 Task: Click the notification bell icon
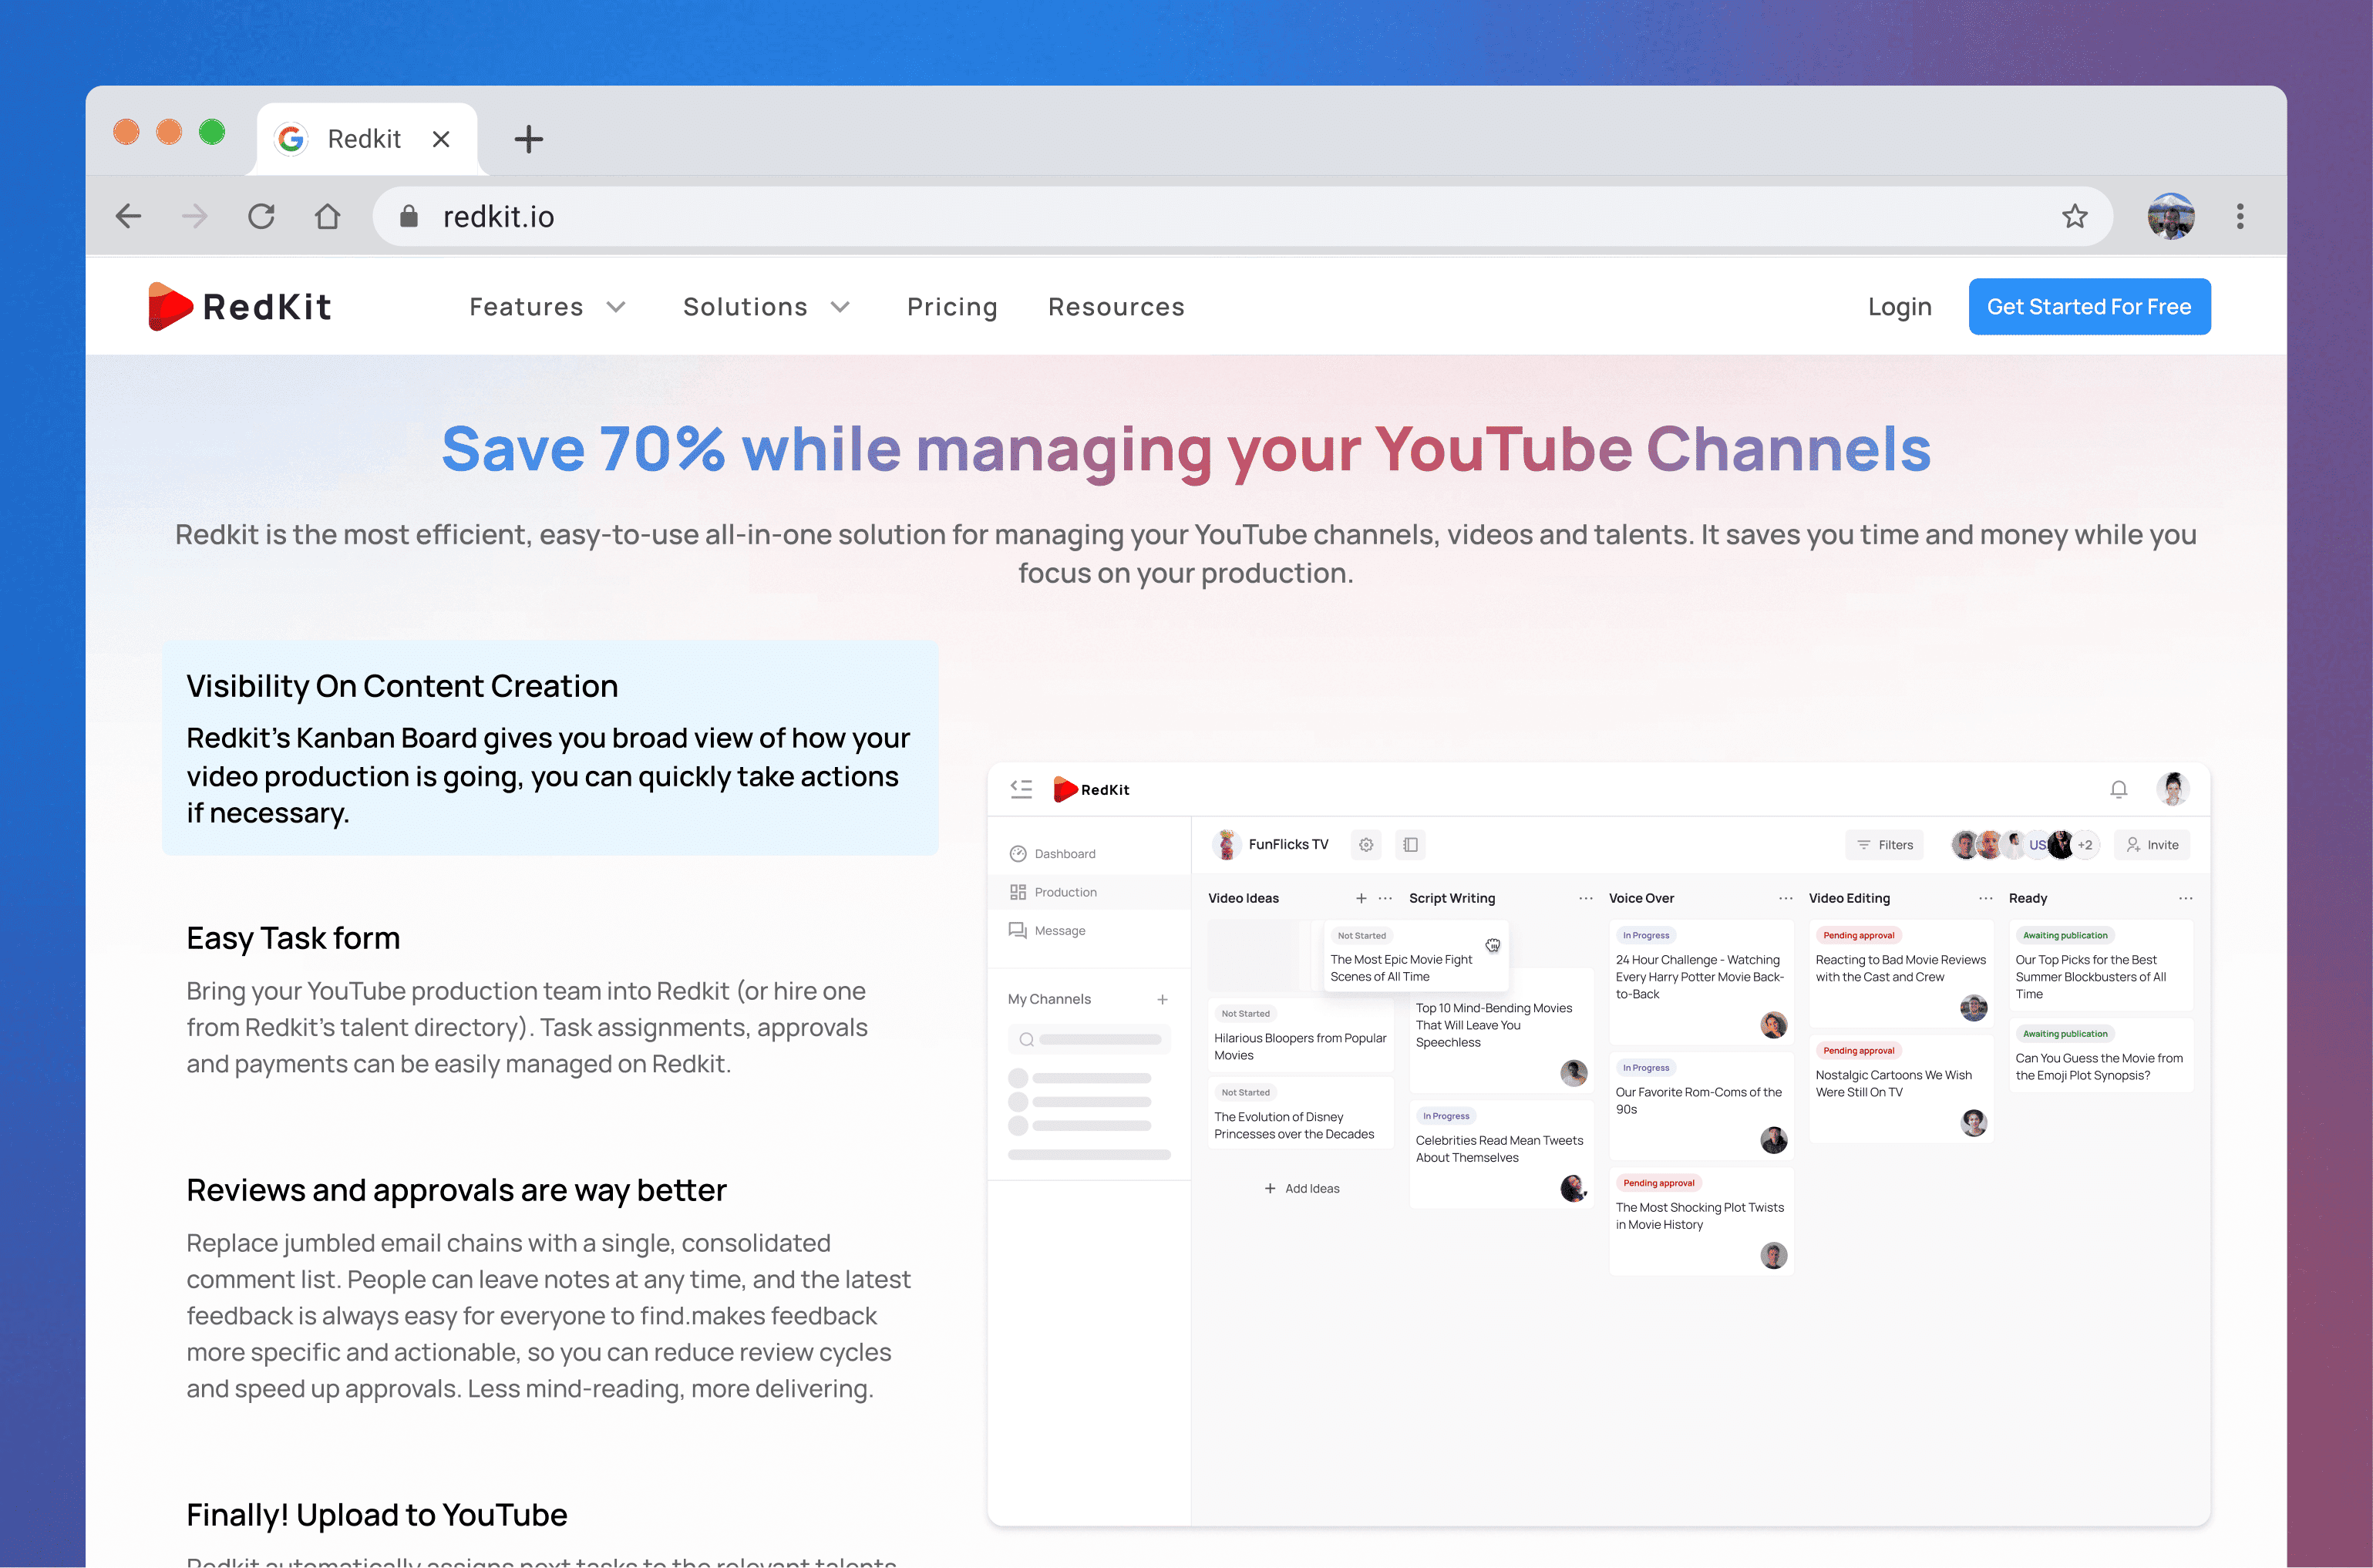pyautogui.click(x=2118, y=789)
